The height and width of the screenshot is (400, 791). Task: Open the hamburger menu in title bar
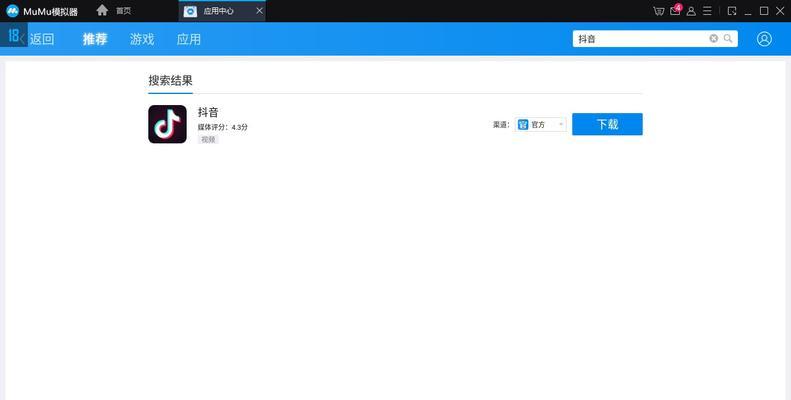pos(707,11)
